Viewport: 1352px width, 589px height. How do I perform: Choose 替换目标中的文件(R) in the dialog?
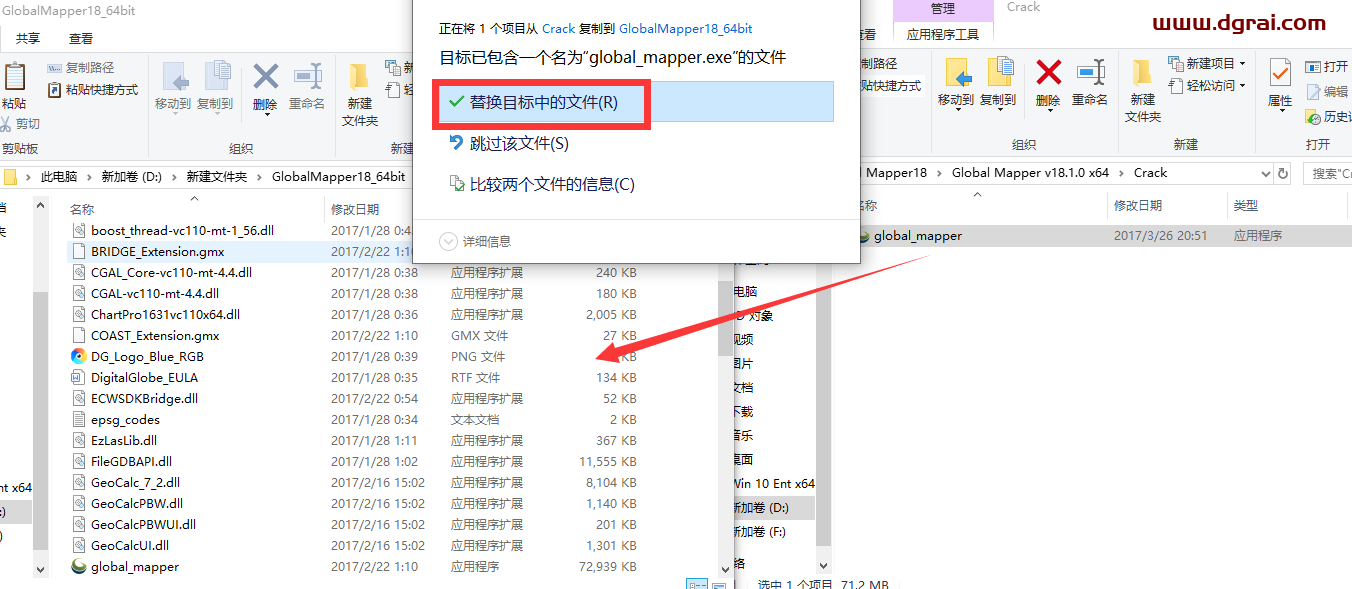coord(635,102)
